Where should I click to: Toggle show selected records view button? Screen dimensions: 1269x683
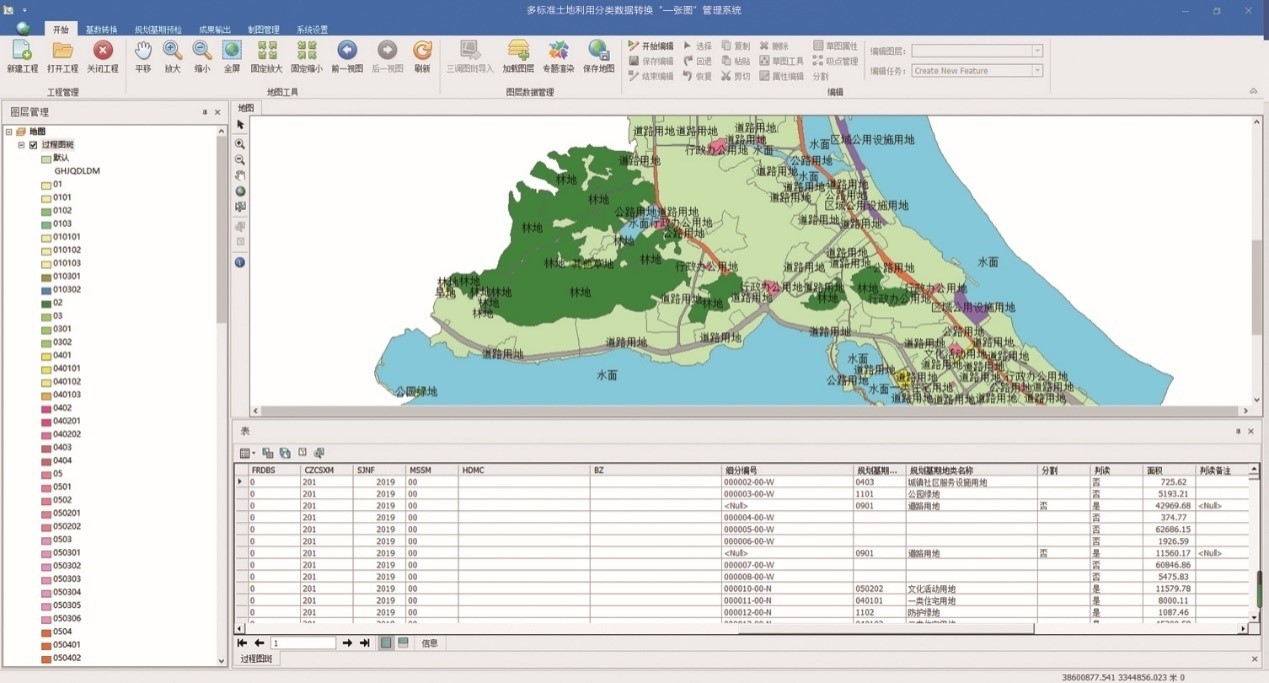point(403,643)
